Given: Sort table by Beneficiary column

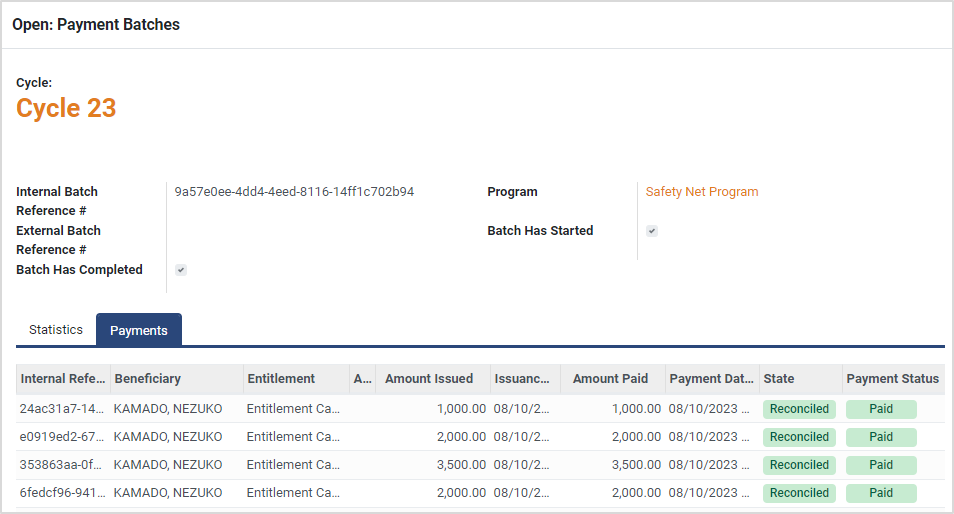Looking at the screenshot, I should click(x=148, y=379).
